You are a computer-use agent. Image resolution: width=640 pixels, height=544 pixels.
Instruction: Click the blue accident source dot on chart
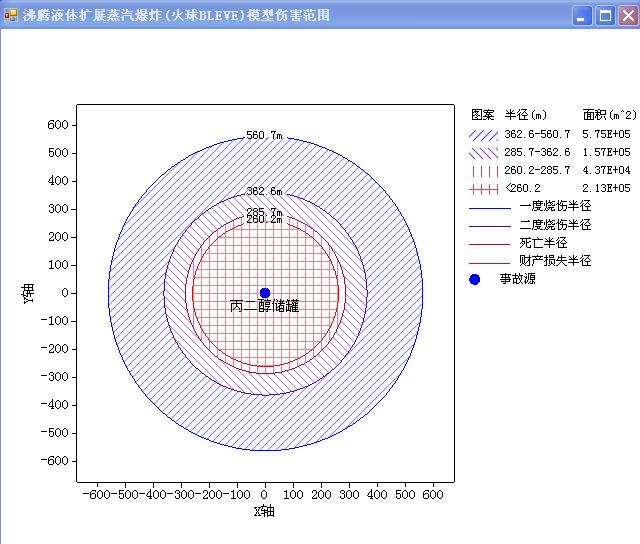click(265, 293)
